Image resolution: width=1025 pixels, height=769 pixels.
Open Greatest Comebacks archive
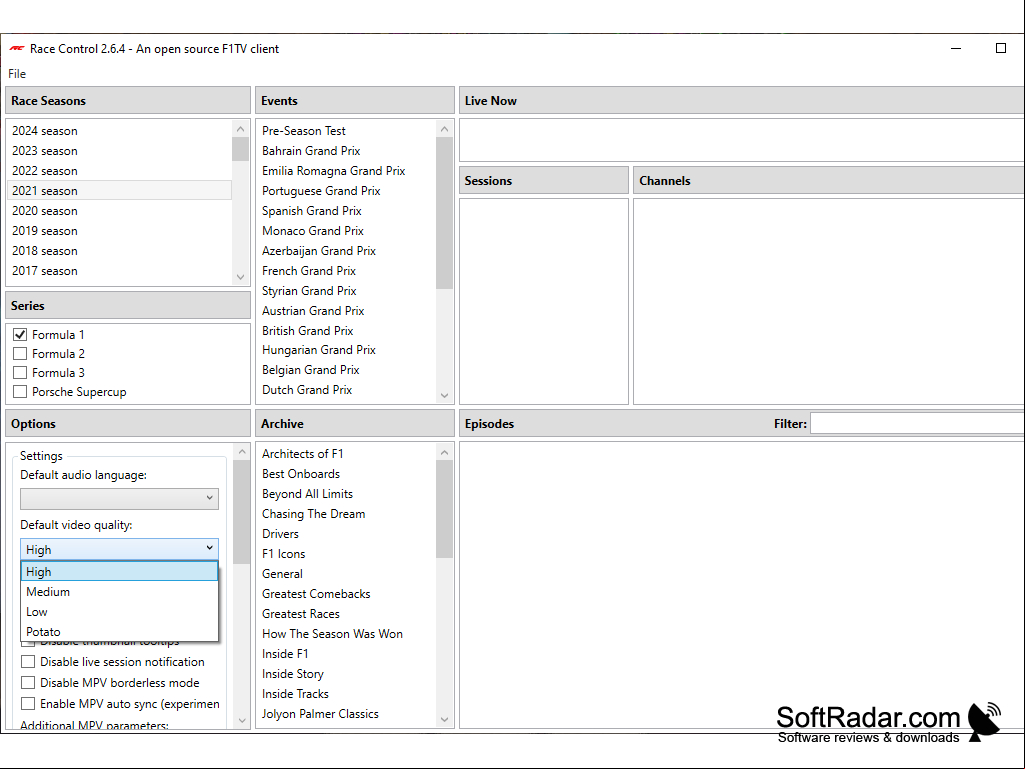tap(346, 594)
